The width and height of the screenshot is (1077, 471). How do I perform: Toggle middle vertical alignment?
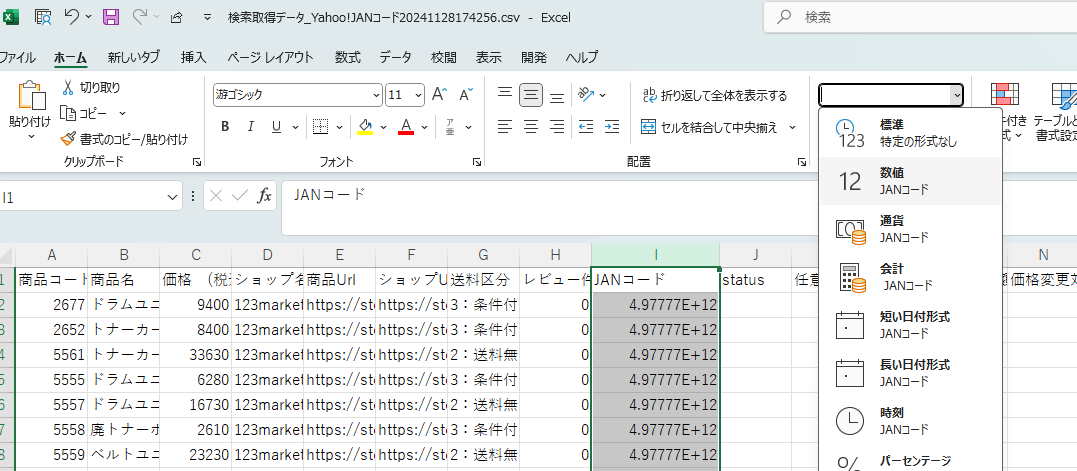tap(530, 95)
